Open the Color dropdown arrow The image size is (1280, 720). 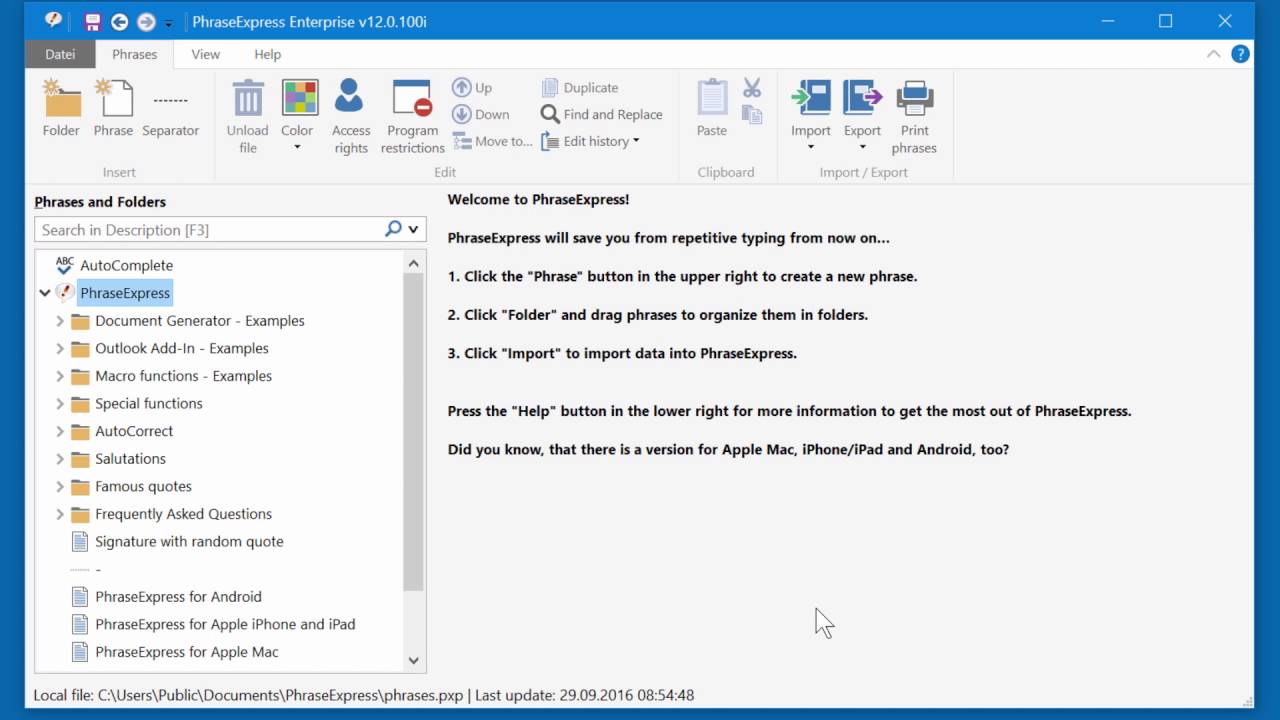pos(297,148)
